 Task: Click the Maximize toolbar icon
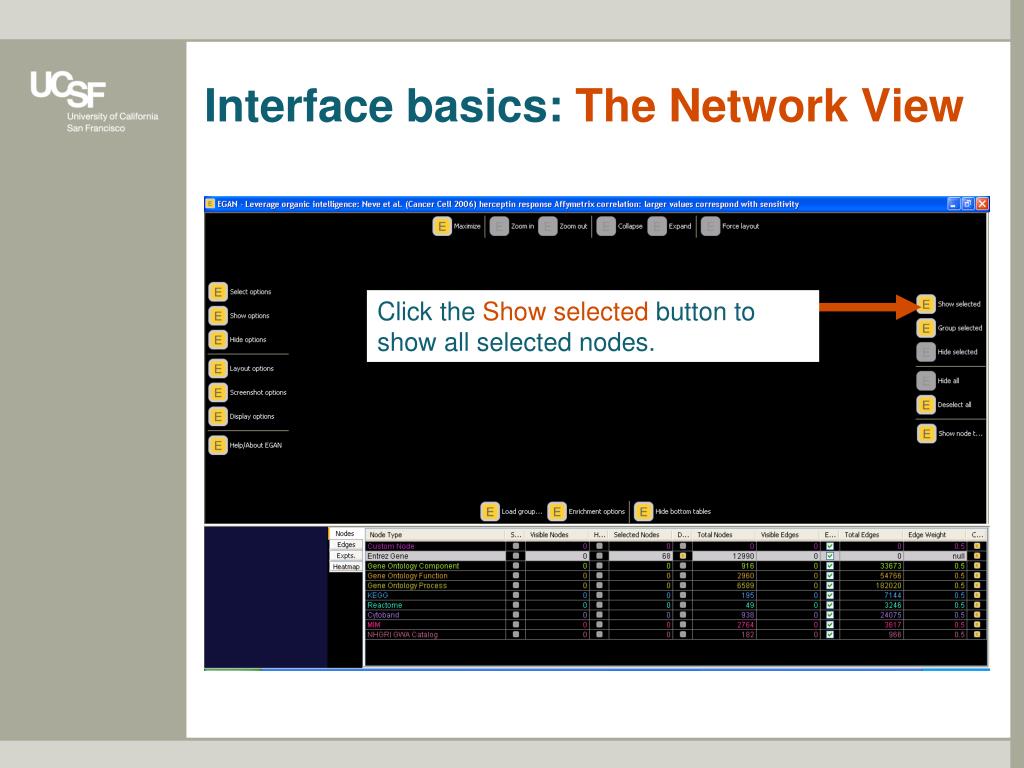(442, 227)
